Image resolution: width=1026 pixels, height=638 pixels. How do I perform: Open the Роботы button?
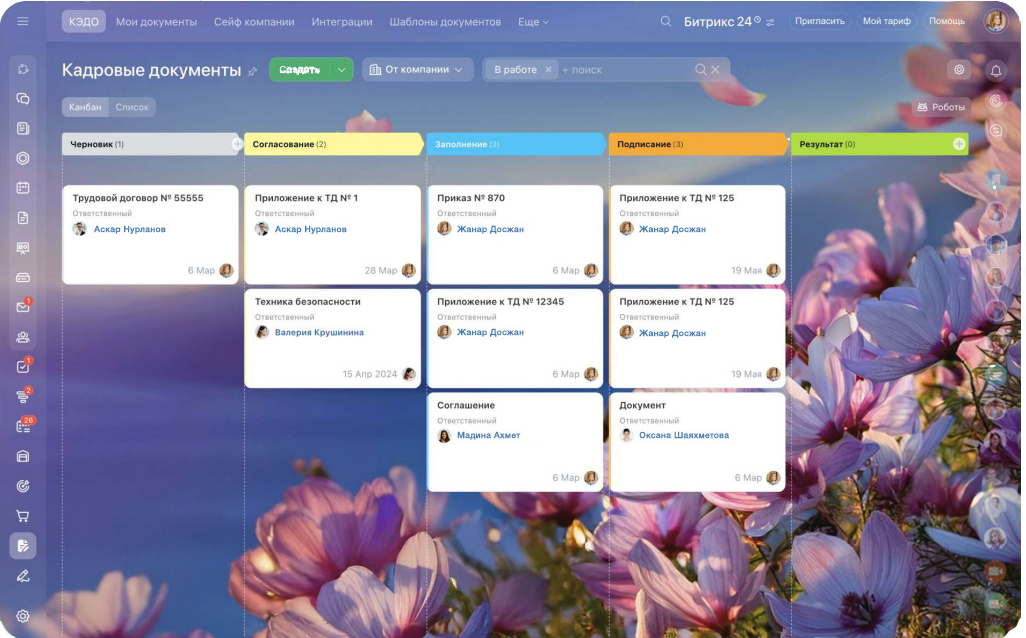[940, 107]
